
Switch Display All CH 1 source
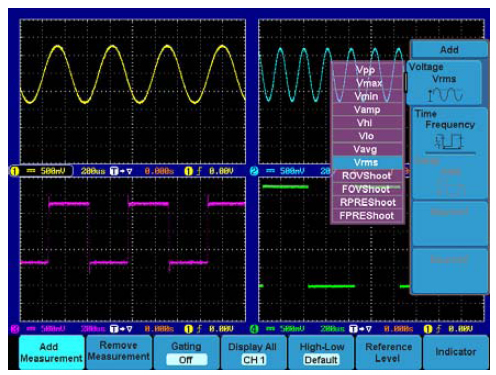253,353
